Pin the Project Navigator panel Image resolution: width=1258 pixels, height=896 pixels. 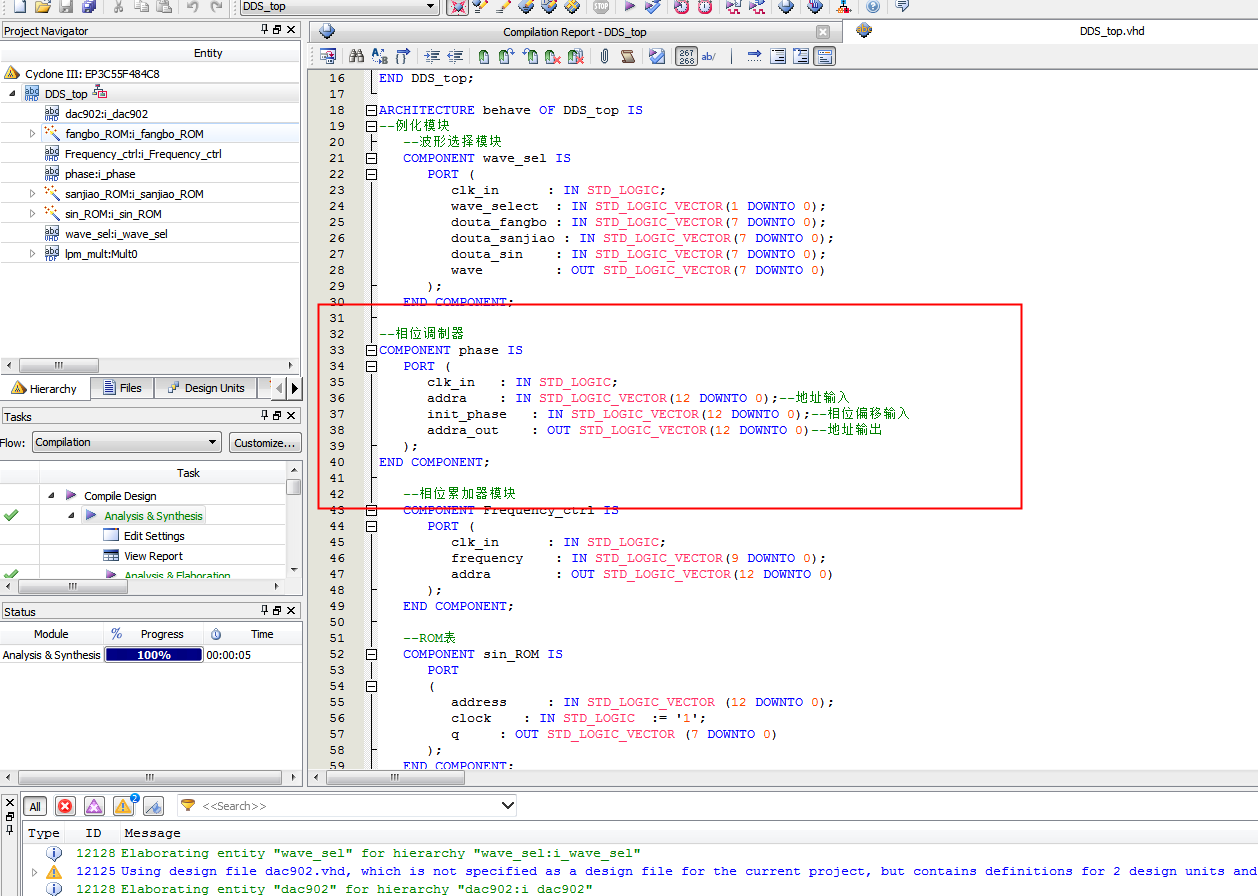265,30
